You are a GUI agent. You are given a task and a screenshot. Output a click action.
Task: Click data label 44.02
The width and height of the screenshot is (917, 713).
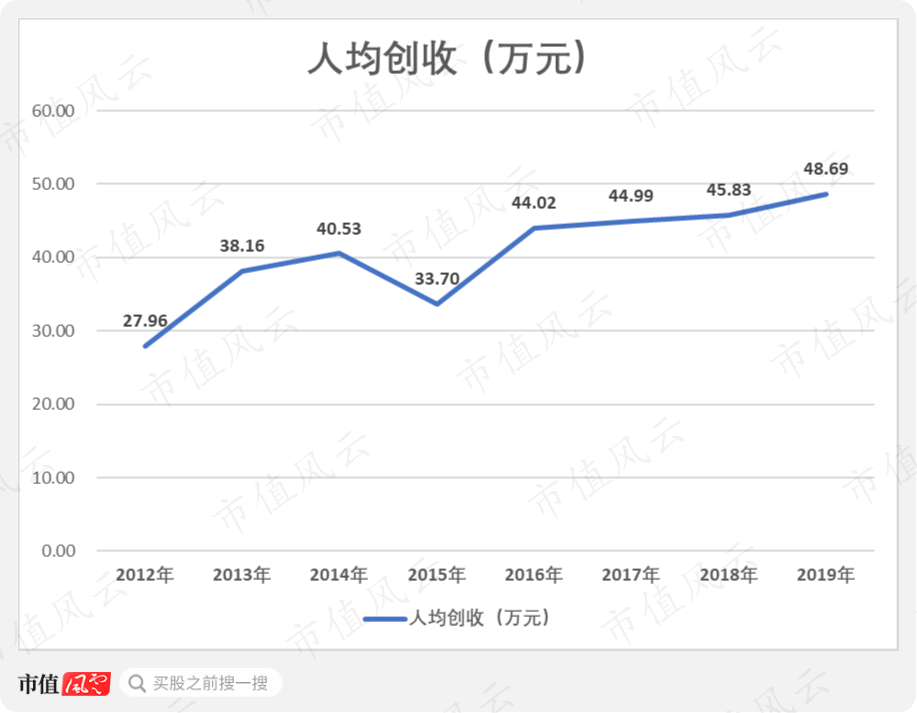click(534, 203)
